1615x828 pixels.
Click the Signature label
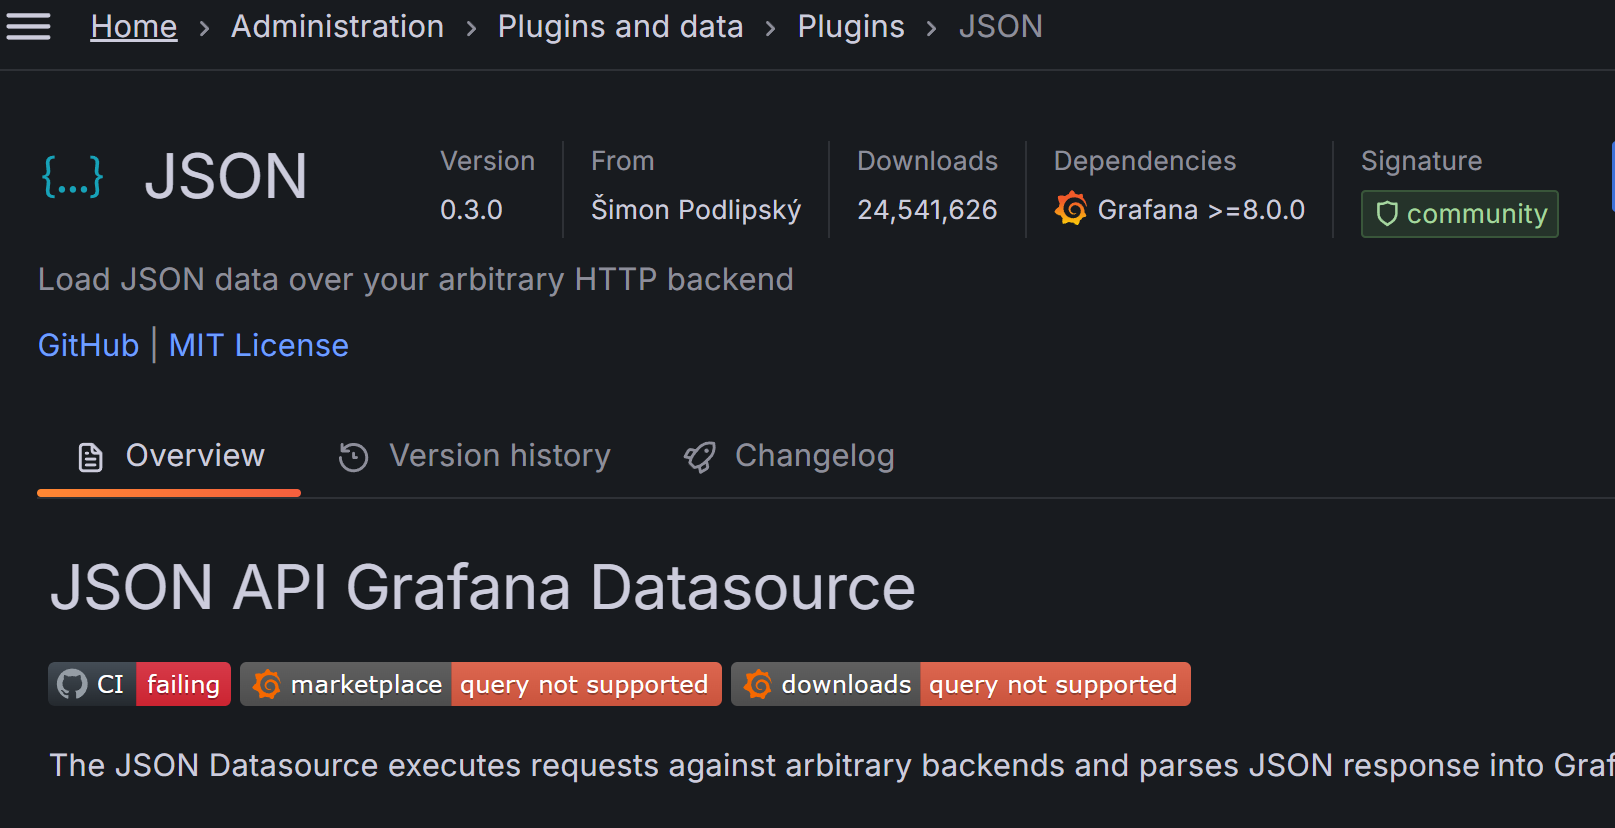coord(1421,161)
